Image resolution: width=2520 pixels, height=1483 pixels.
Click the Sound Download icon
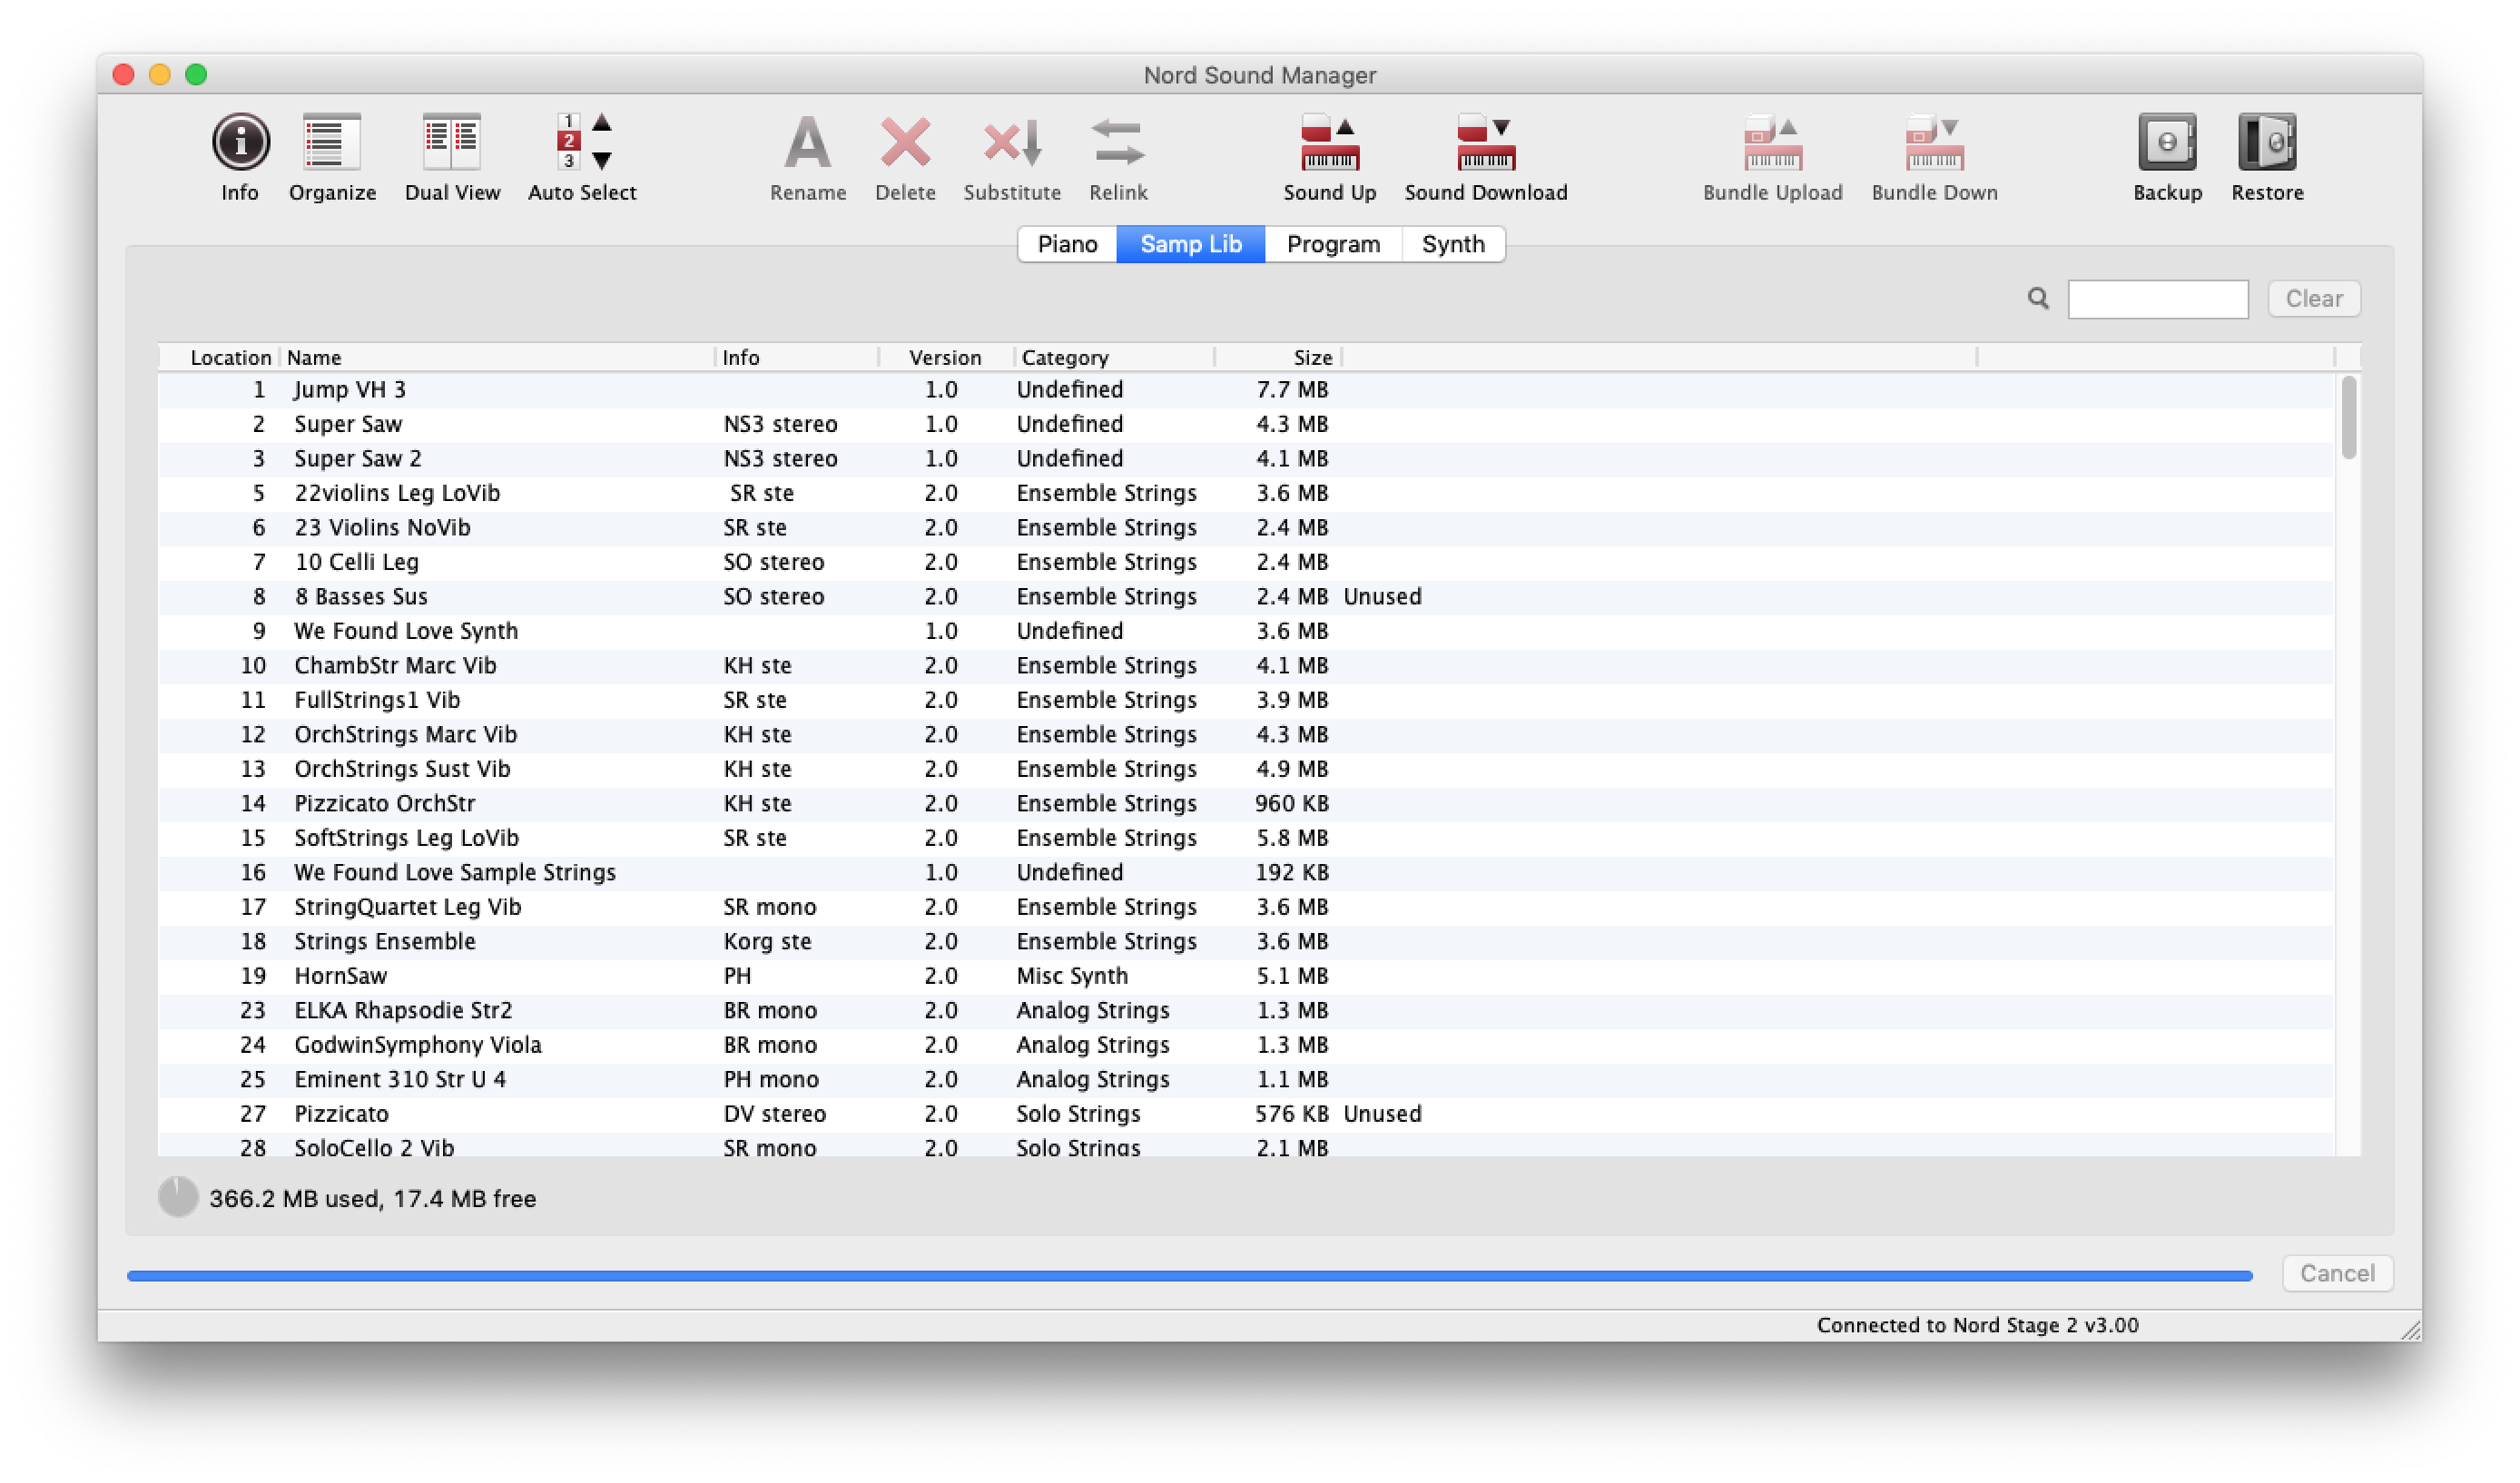click(x=1485, y=142)
